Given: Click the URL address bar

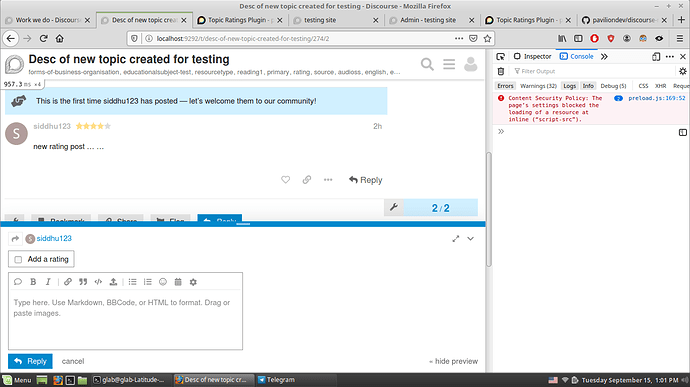Looking at the screenshot, I should point(304,39).
